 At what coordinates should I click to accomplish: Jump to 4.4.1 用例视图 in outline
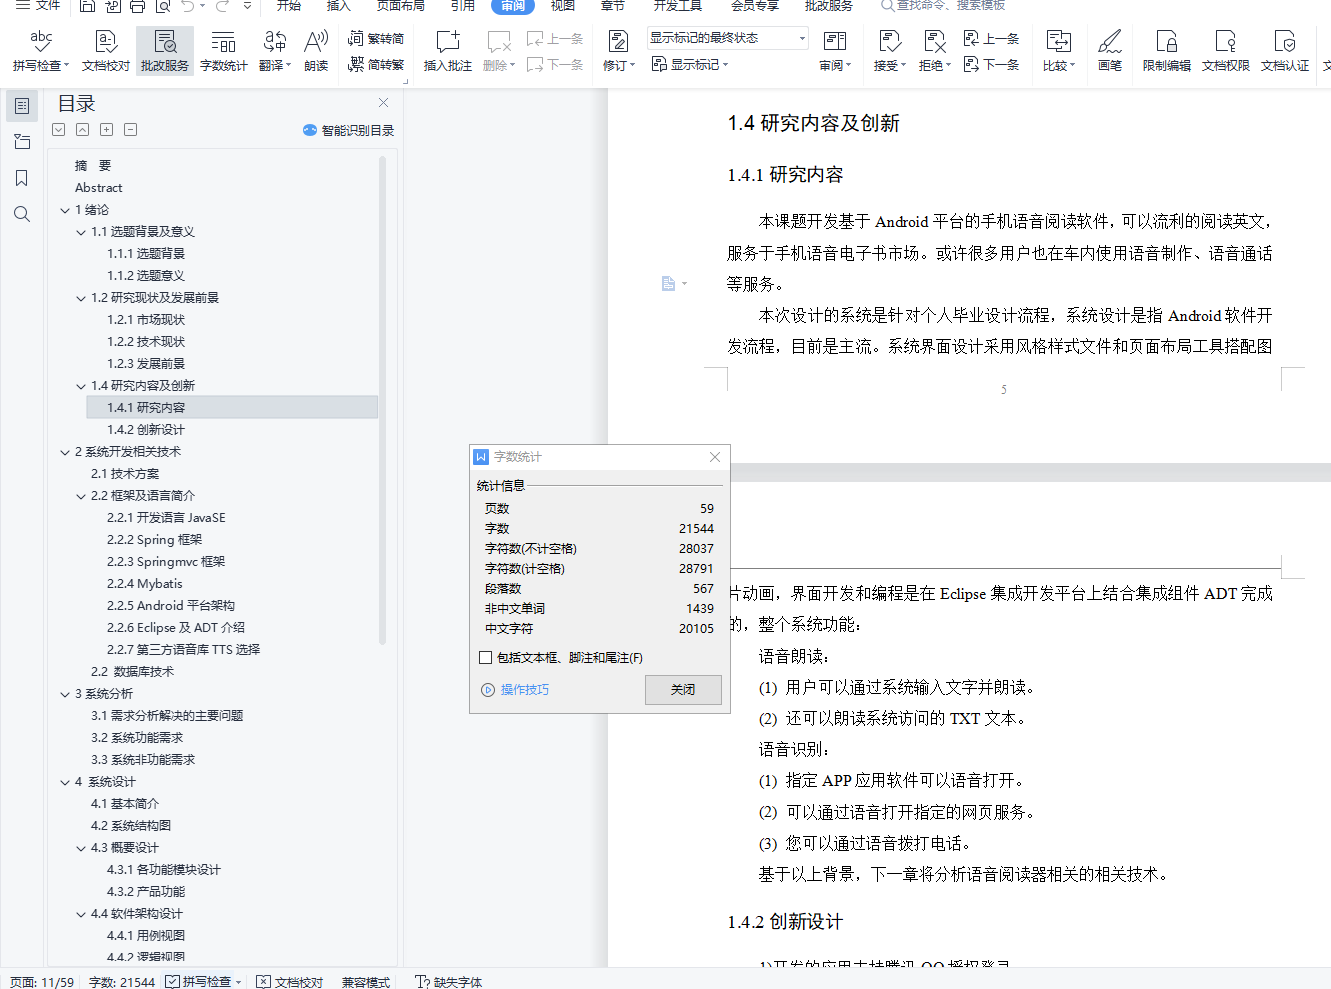(146, 936)
